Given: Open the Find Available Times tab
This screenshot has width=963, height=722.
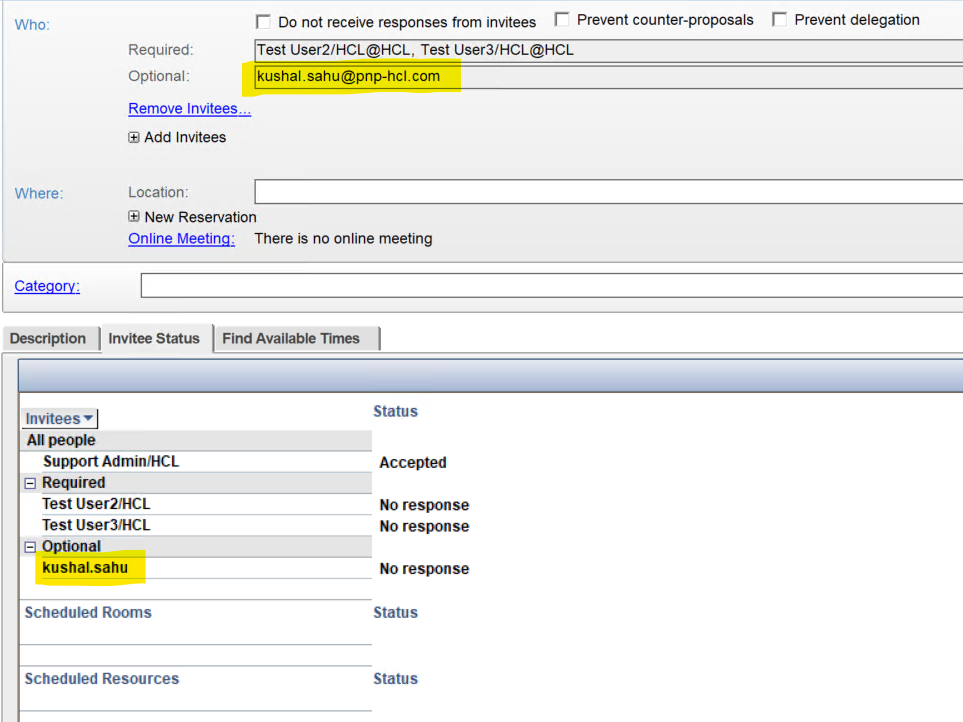Looking at the screenshot, I should click(291, 339).
